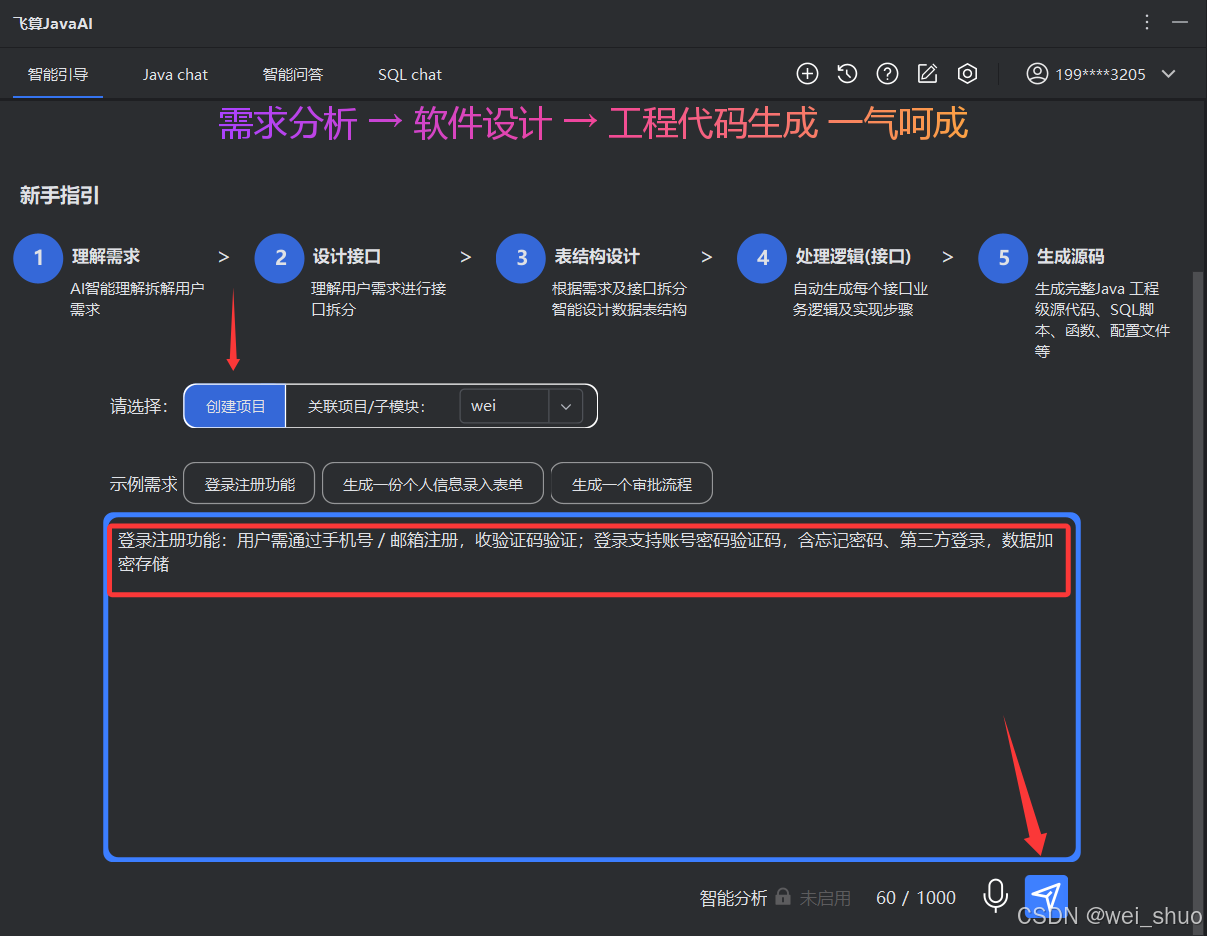The width and height of the screenshot is (1207, 936).
Task: Click 生成一份个人信息录入表单 example button
Action: 433,484
